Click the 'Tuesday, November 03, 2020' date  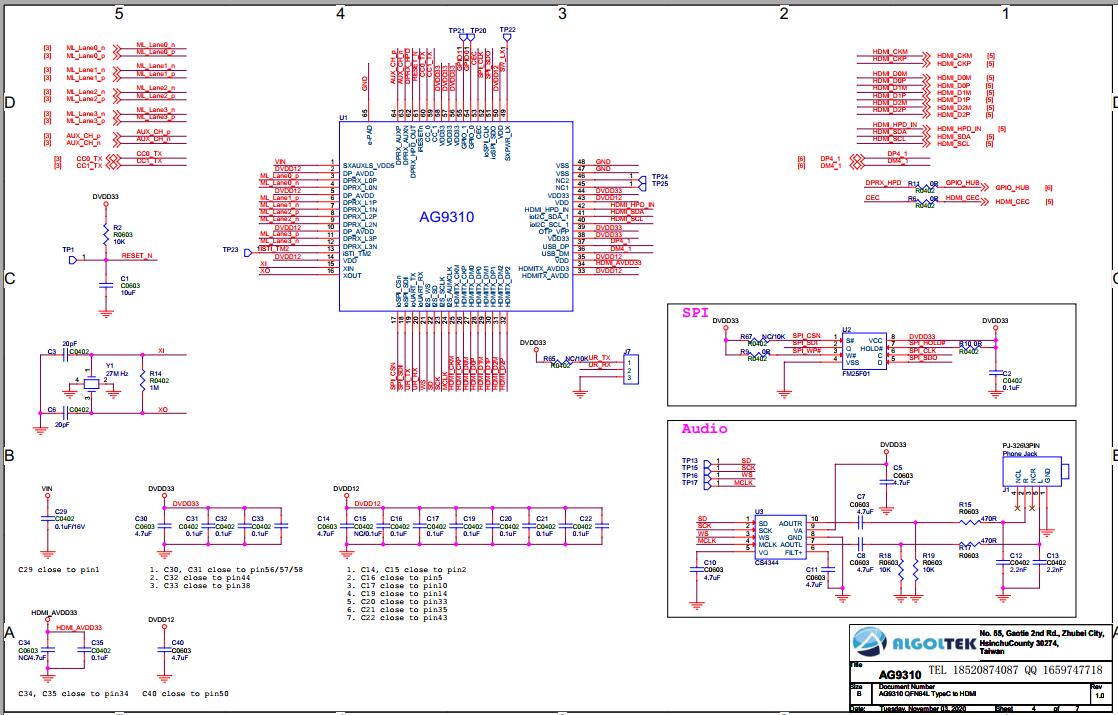923,709
